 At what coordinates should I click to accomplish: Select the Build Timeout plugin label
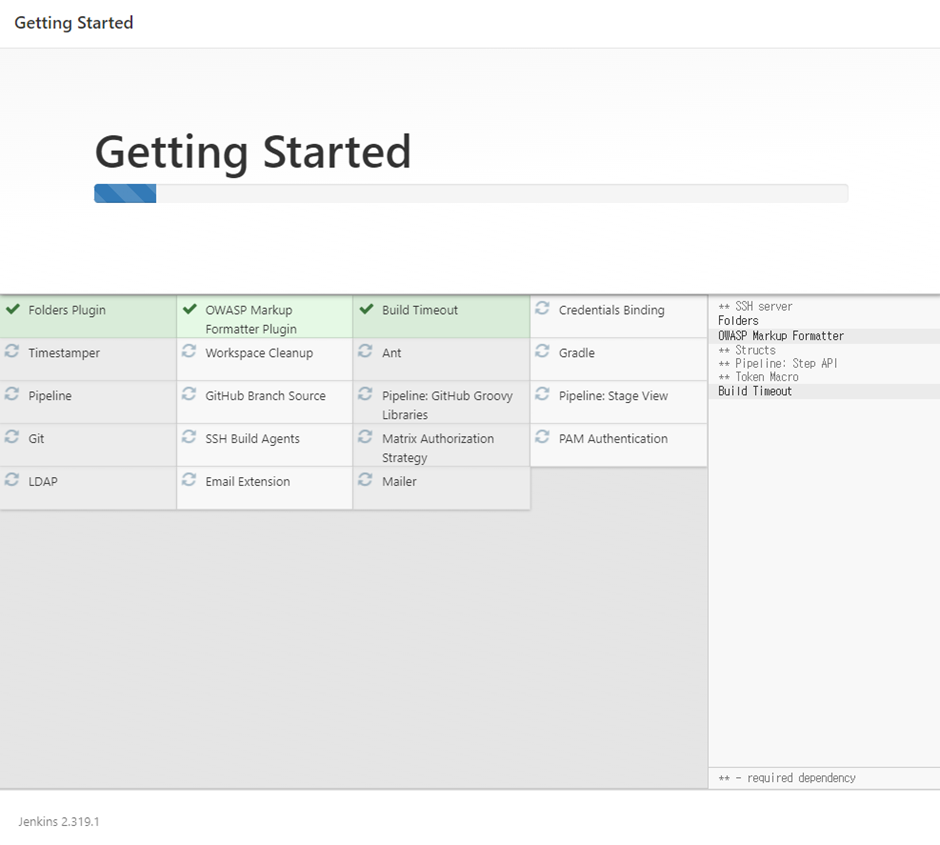[x=420, y=310]
